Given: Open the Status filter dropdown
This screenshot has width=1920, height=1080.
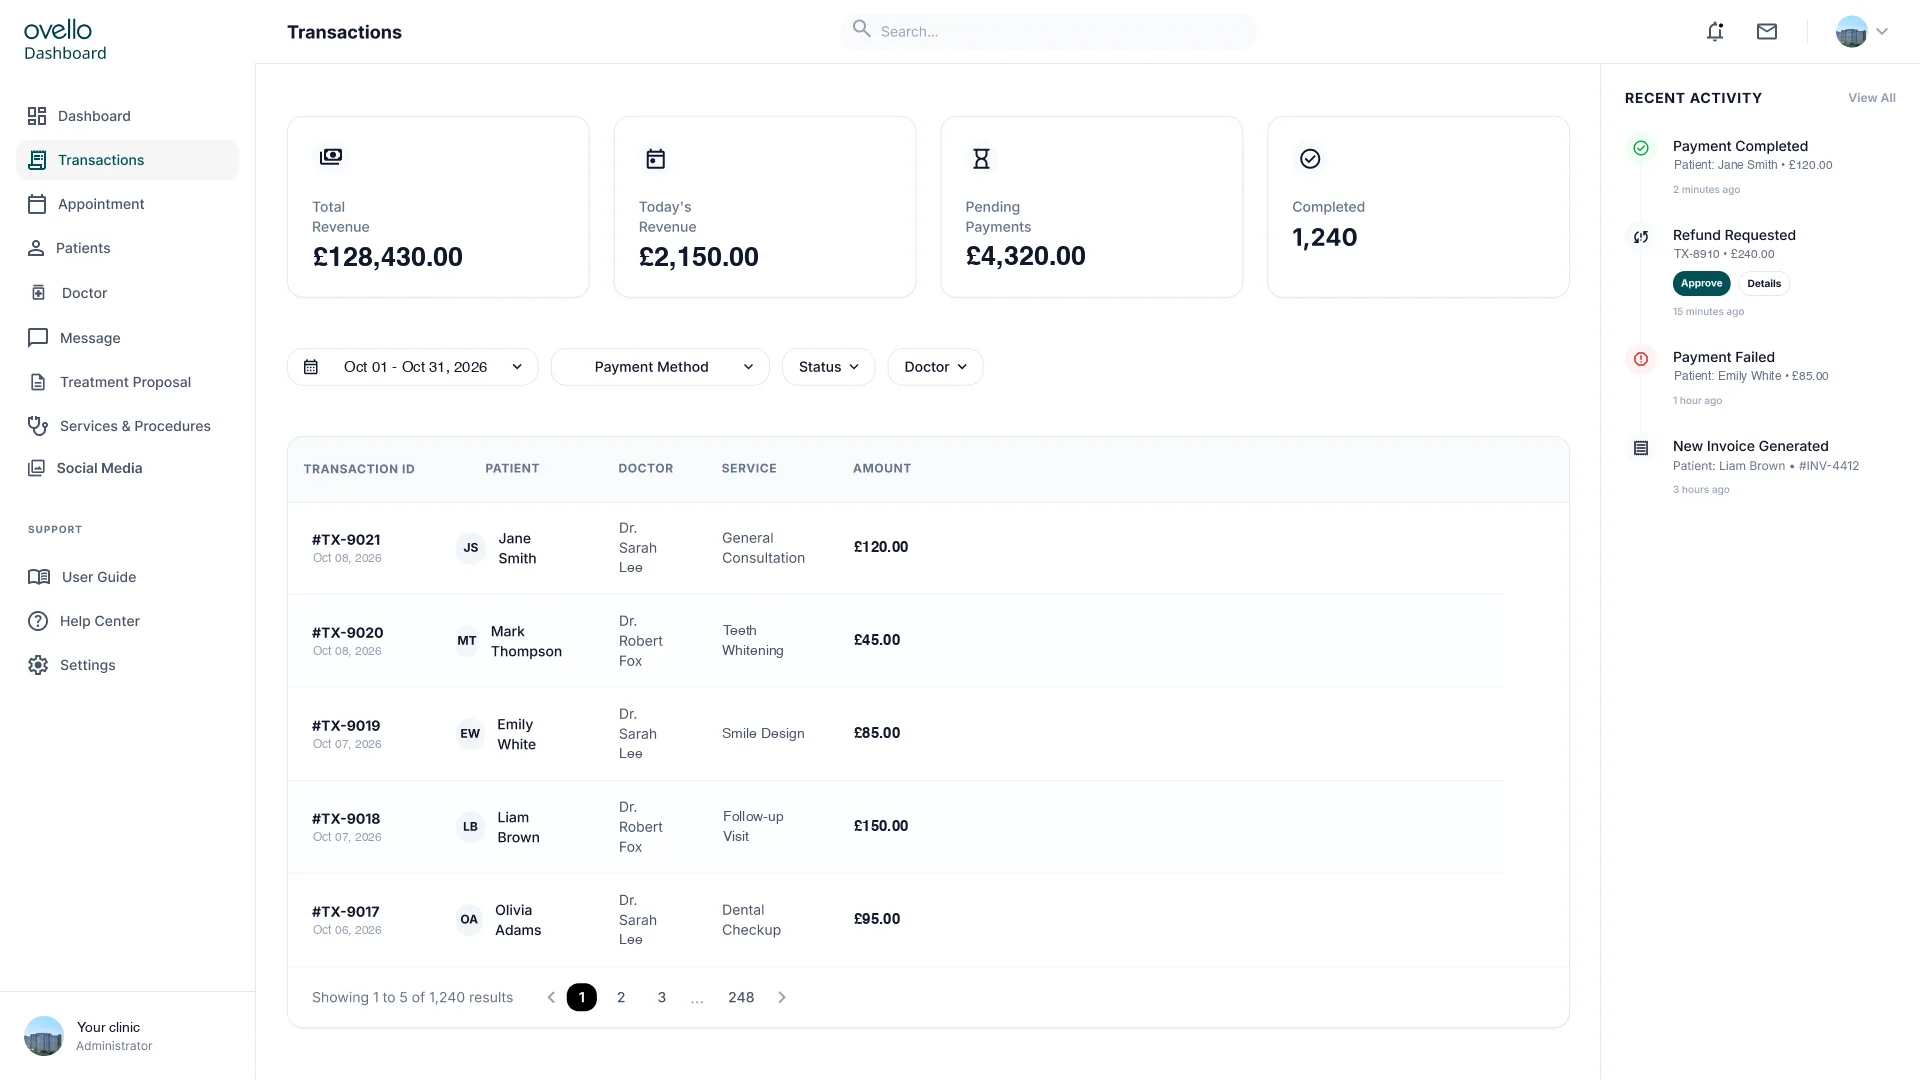Looking at the screenshot, I should 828,367.
